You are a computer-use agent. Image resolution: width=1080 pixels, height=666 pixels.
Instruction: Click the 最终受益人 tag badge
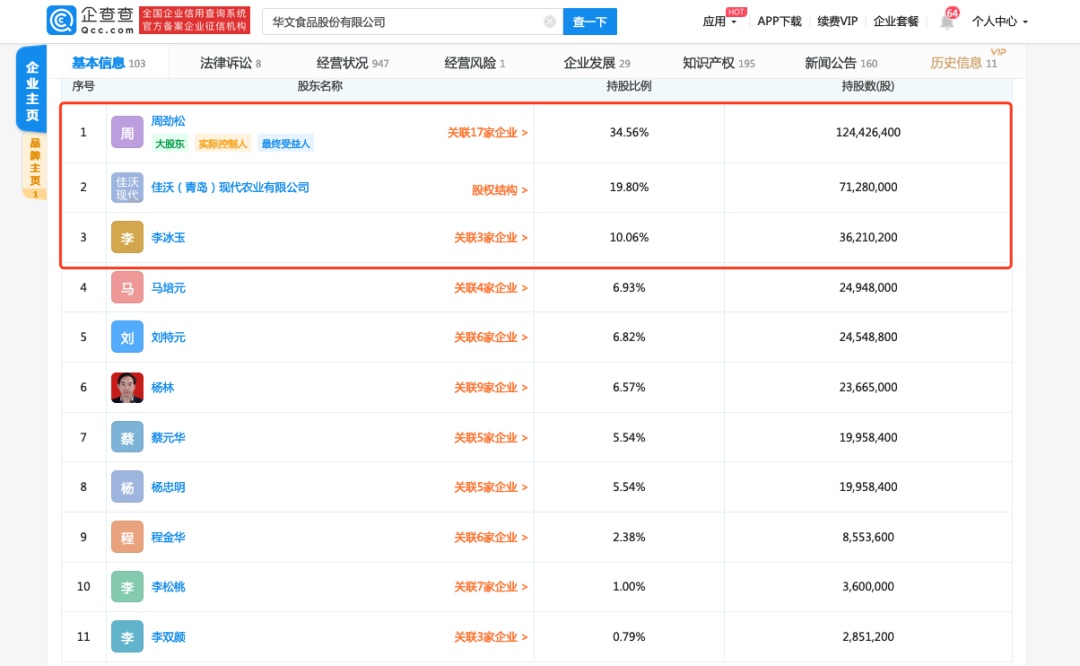[286, 144]
